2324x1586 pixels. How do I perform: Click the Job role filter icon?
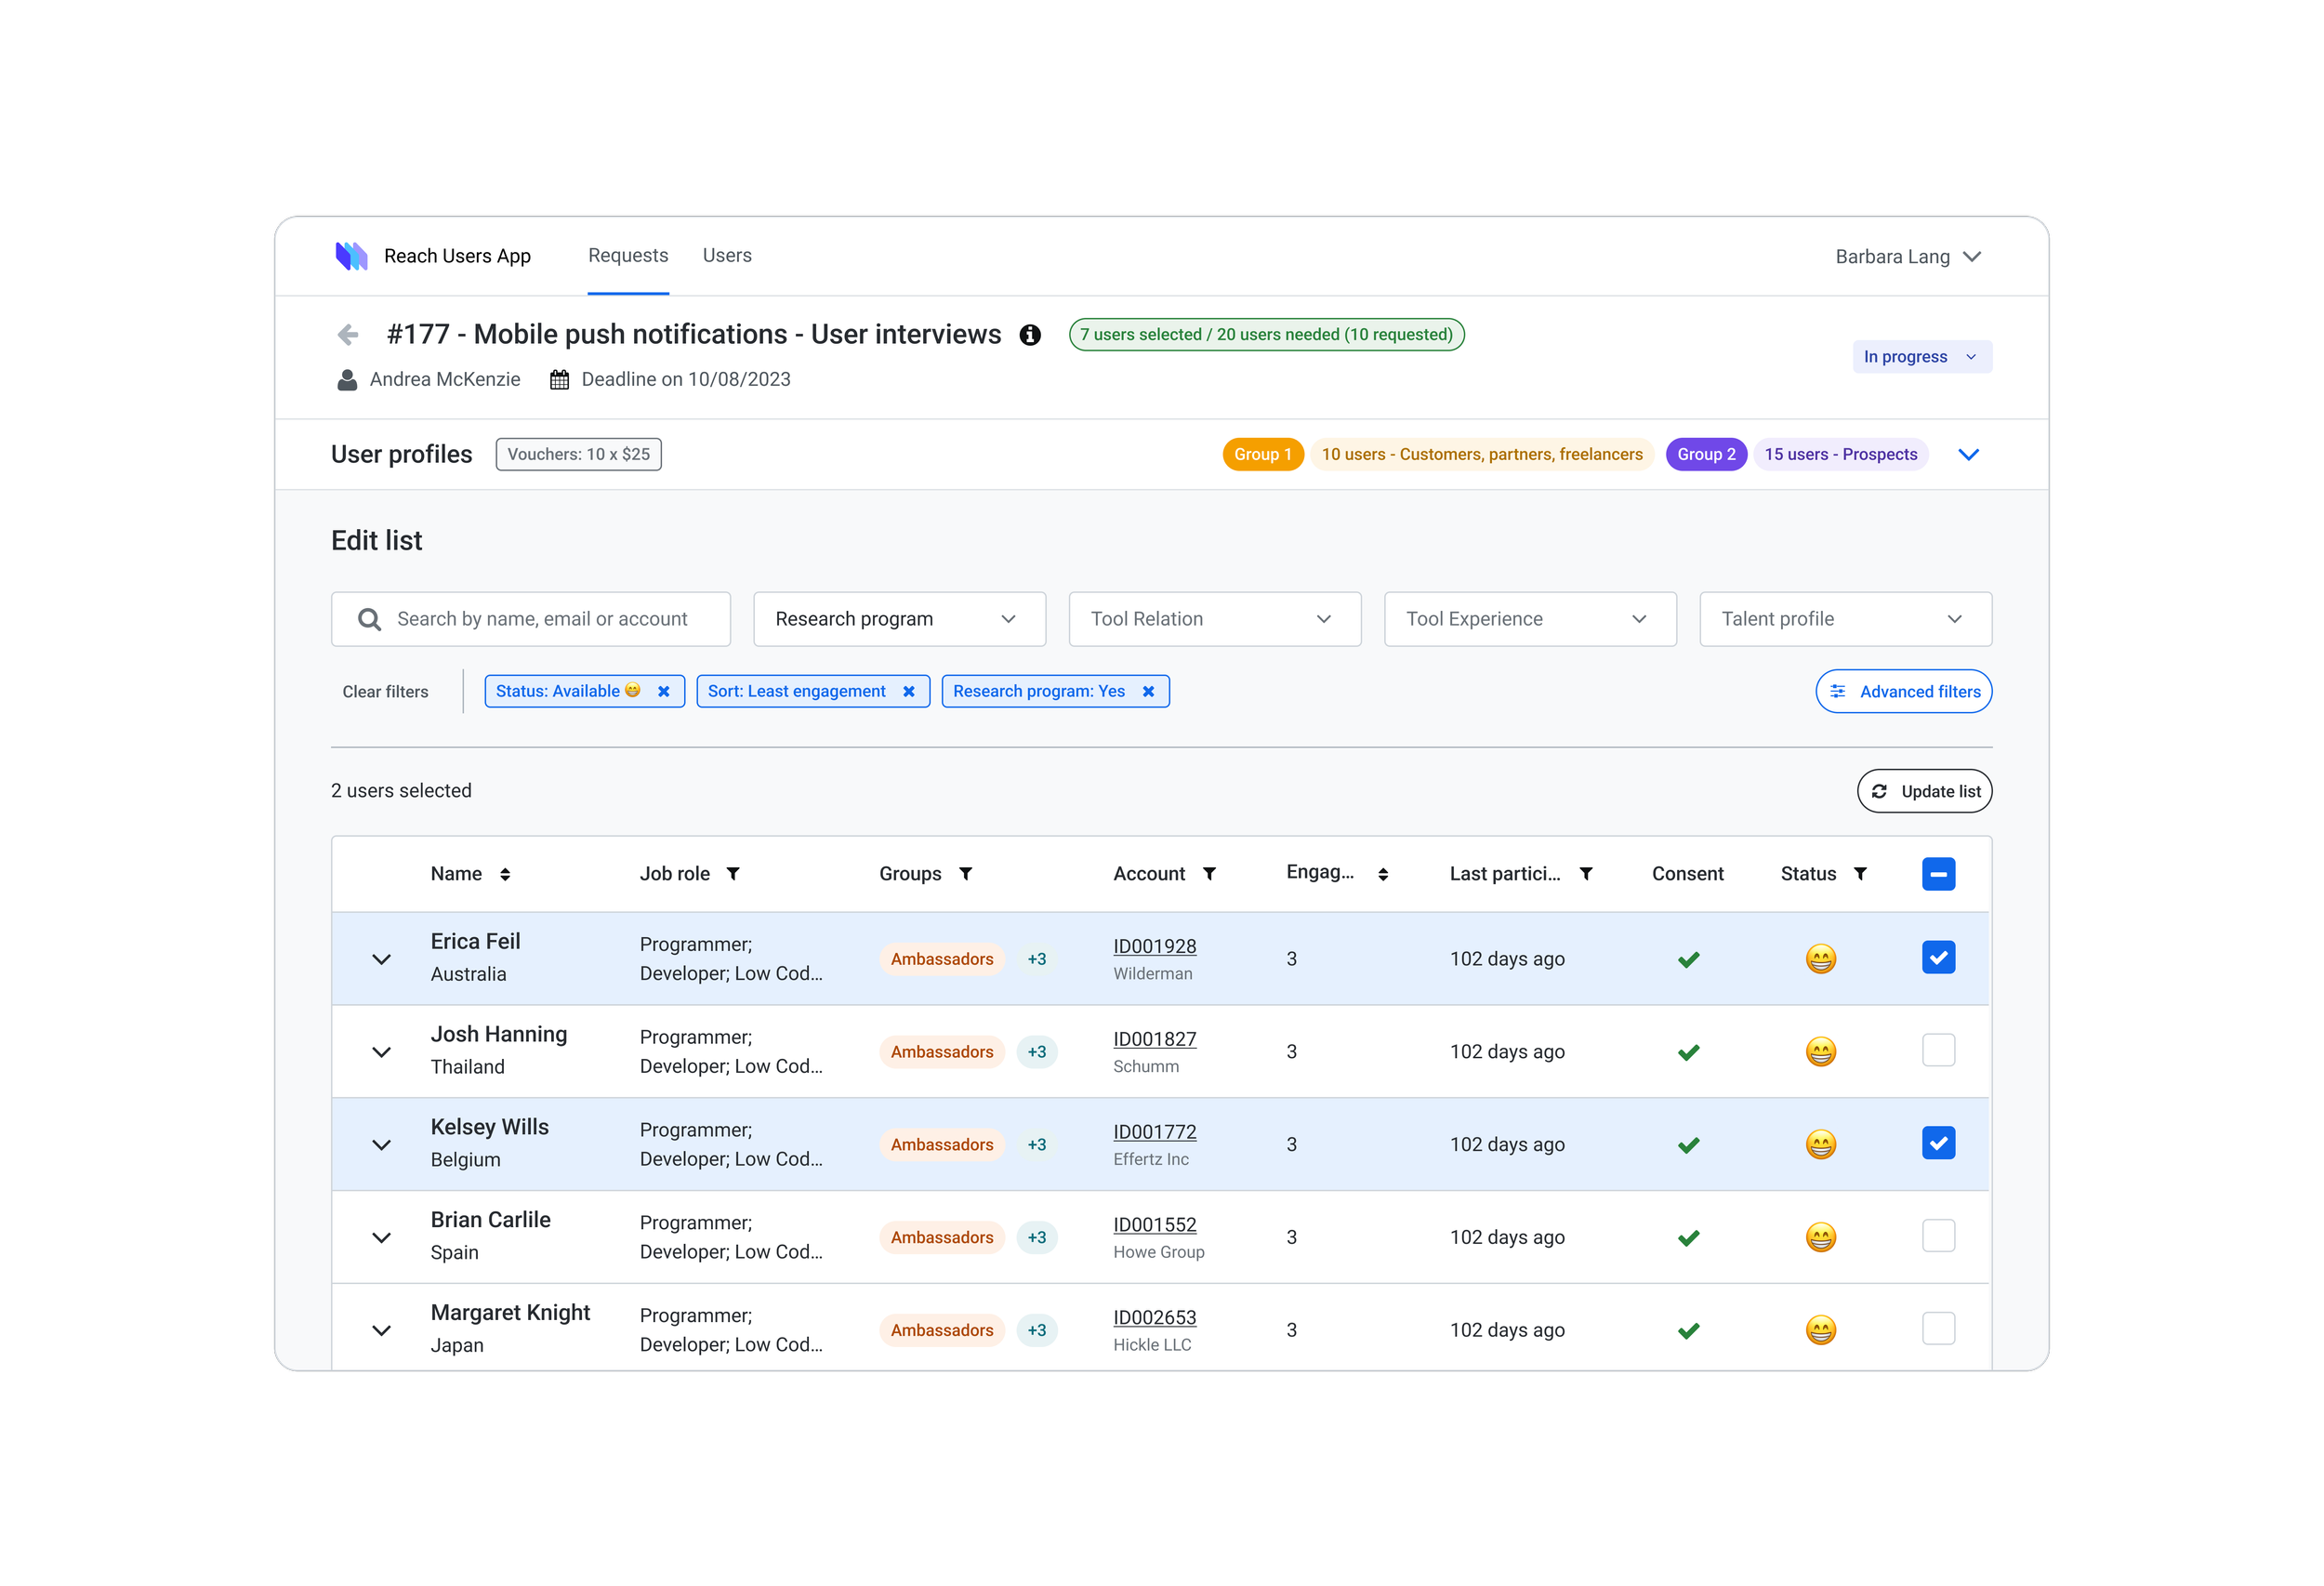point(733,874)
